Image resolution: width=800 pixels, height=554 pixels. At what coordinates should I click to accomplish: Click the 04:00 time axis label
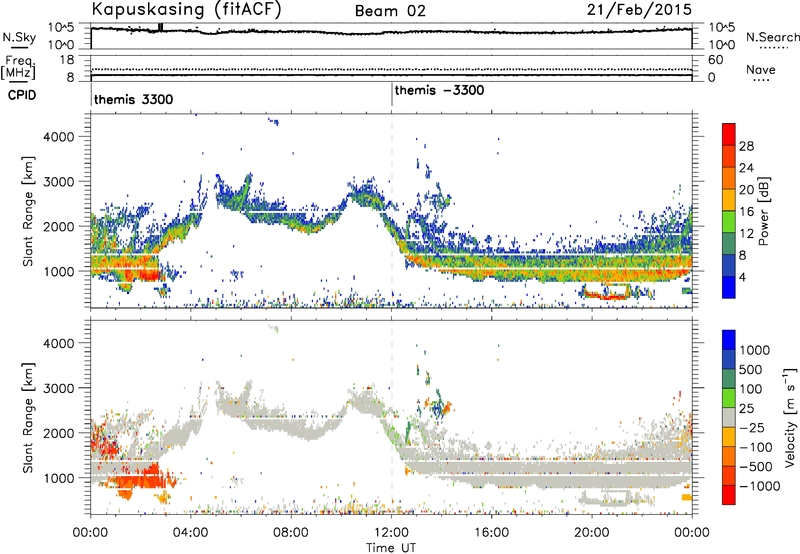pos(191,533)
